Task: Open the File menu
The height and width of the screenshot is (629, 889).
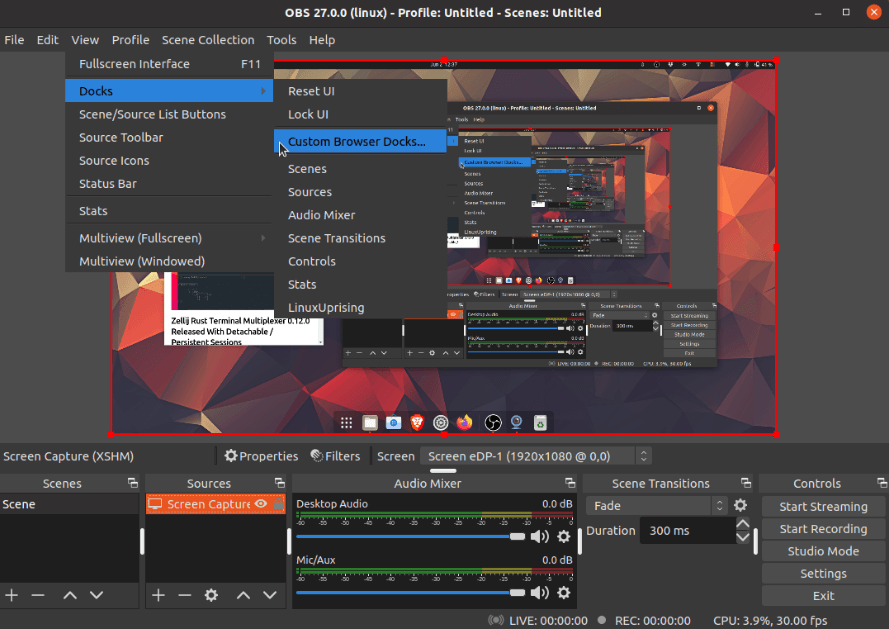Action: click(14, 40)
